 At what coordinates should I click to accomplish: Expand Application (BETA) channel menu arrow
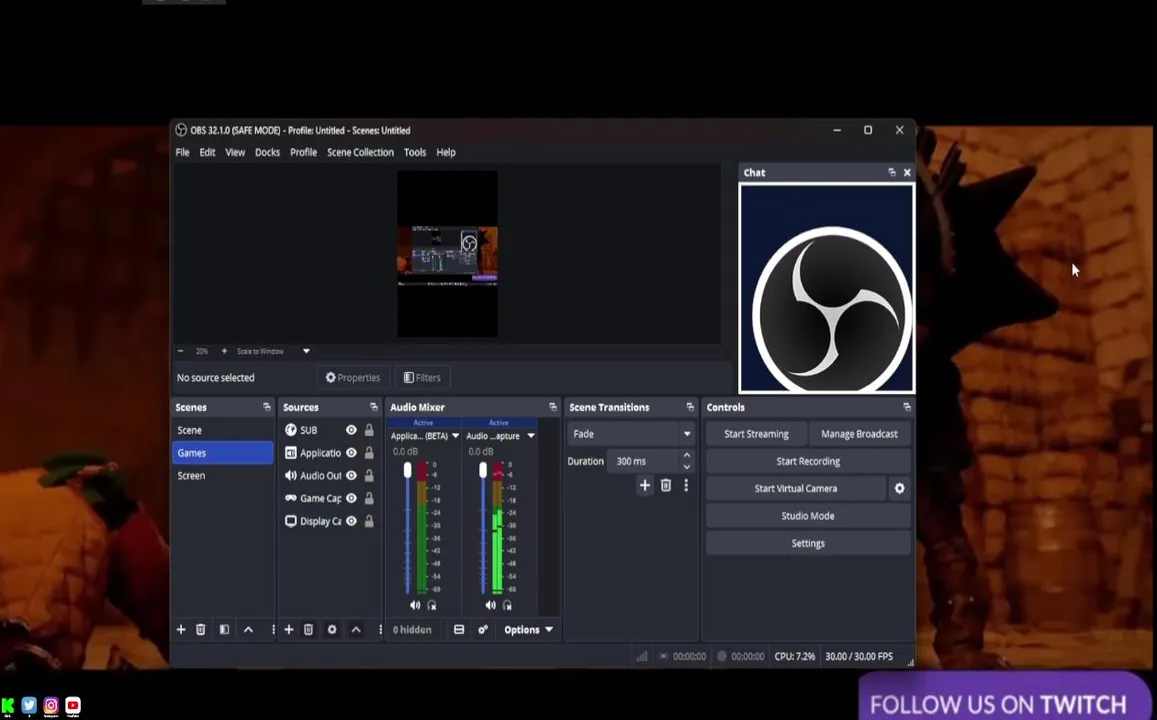click(x=455, y=436)
